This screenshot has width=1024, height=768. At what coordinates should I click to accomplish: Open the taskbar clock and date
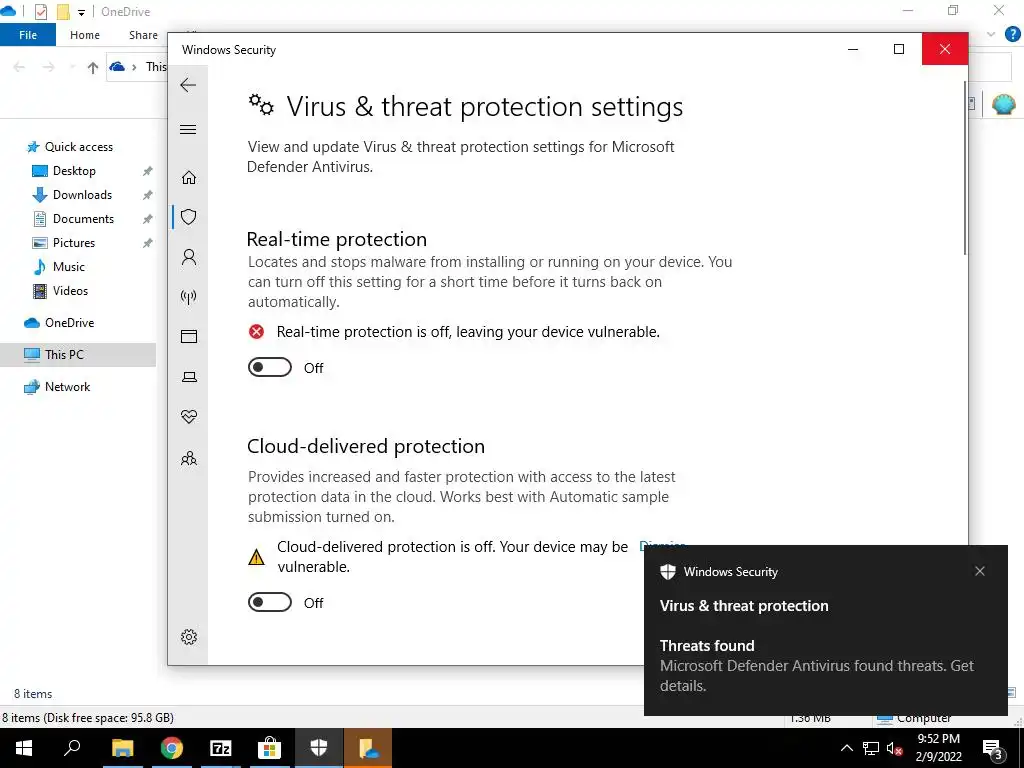tap(938, 748)
